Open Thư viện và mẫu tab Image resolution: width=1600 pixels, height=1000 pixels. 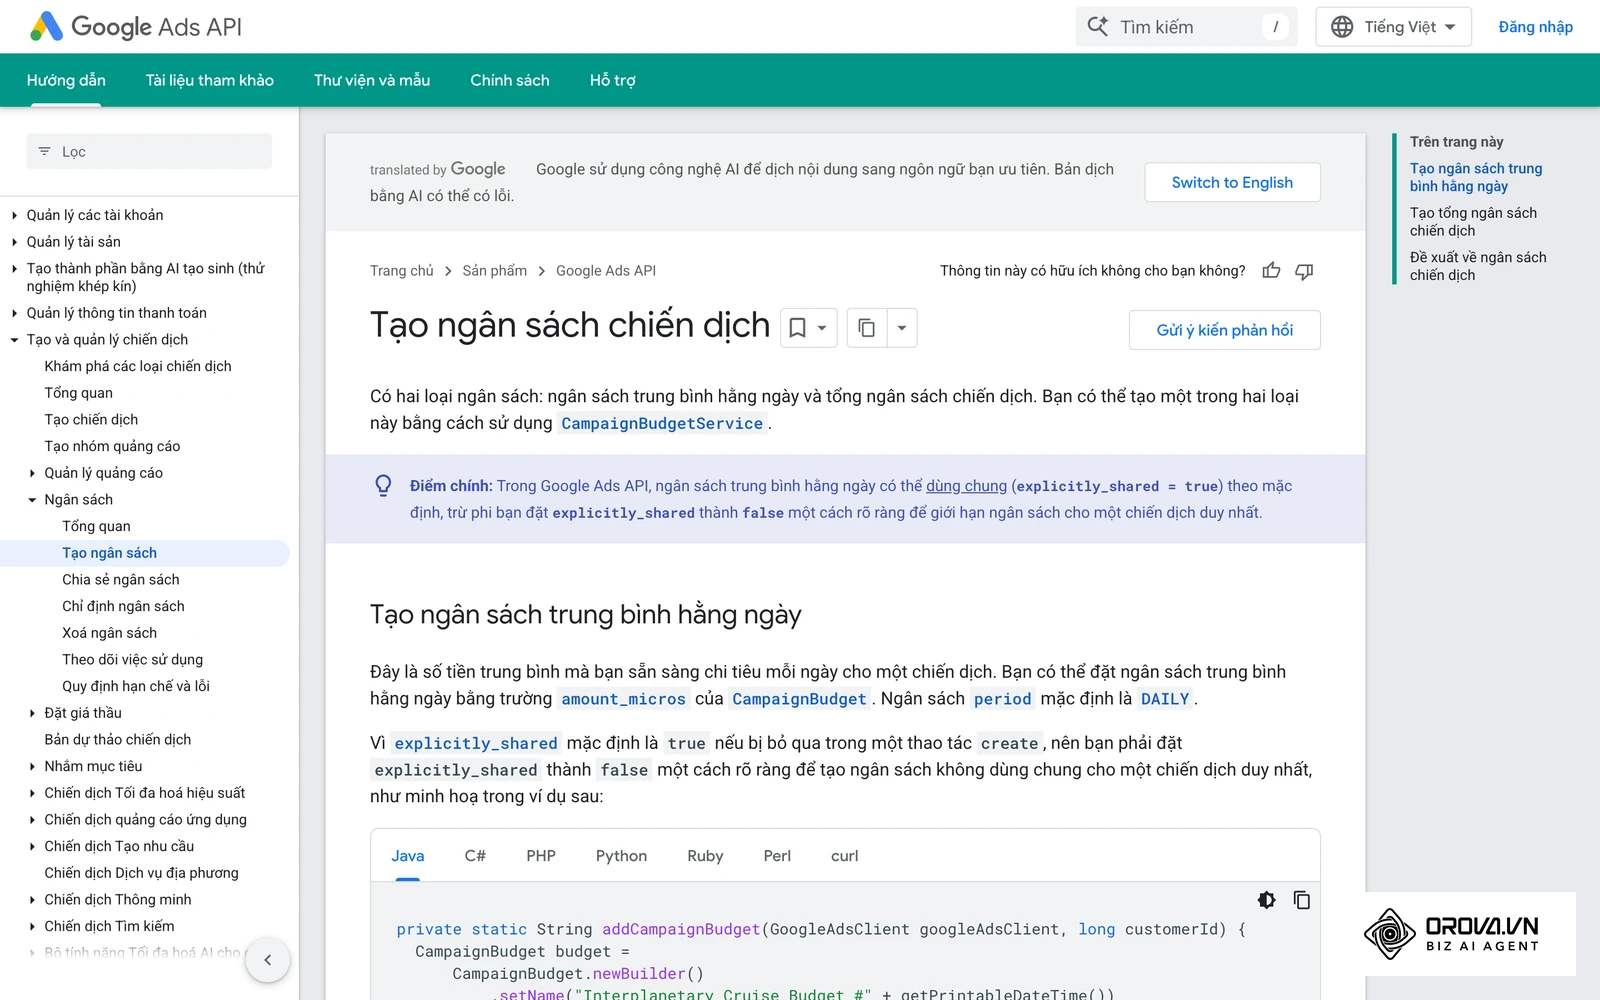(x=372, y=80)
